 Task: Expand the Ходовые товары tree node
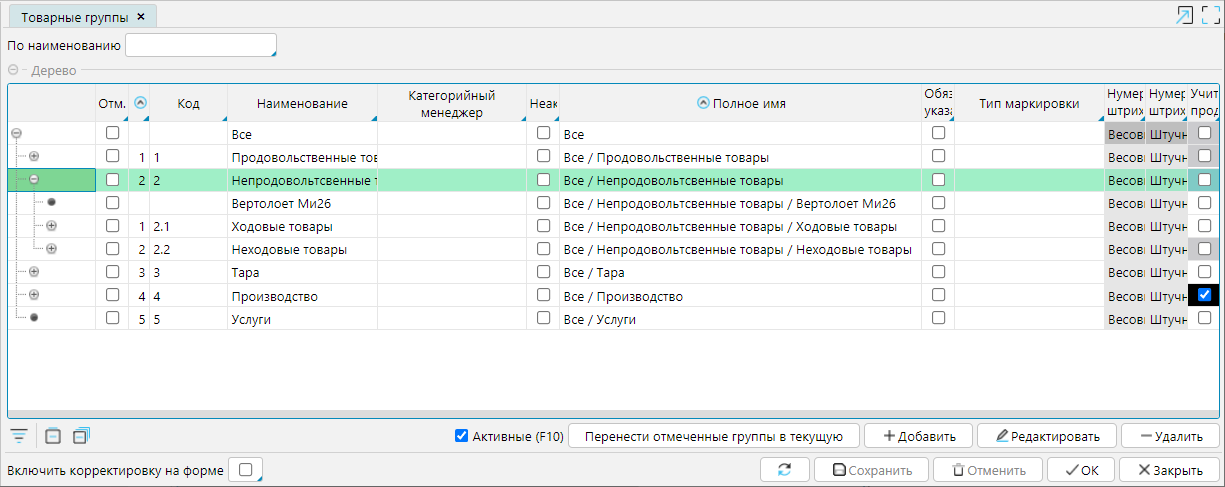pyautogui.click(x=51, y=226)
